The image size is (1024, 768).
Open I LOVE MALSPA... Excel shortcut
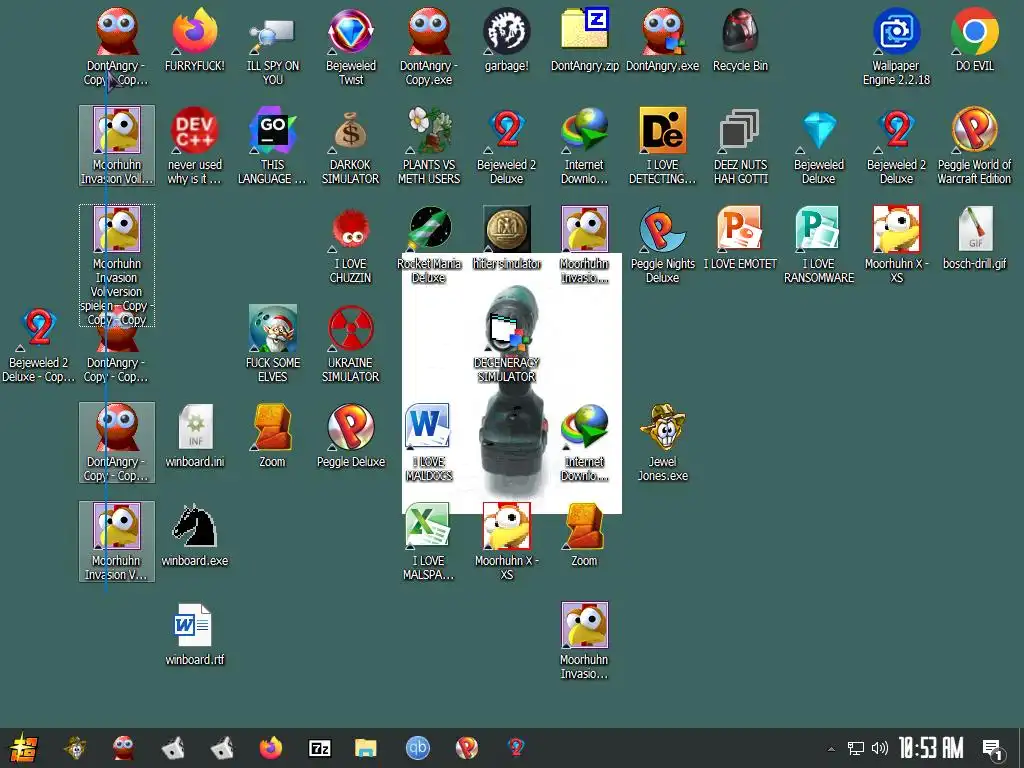(428, 542)
